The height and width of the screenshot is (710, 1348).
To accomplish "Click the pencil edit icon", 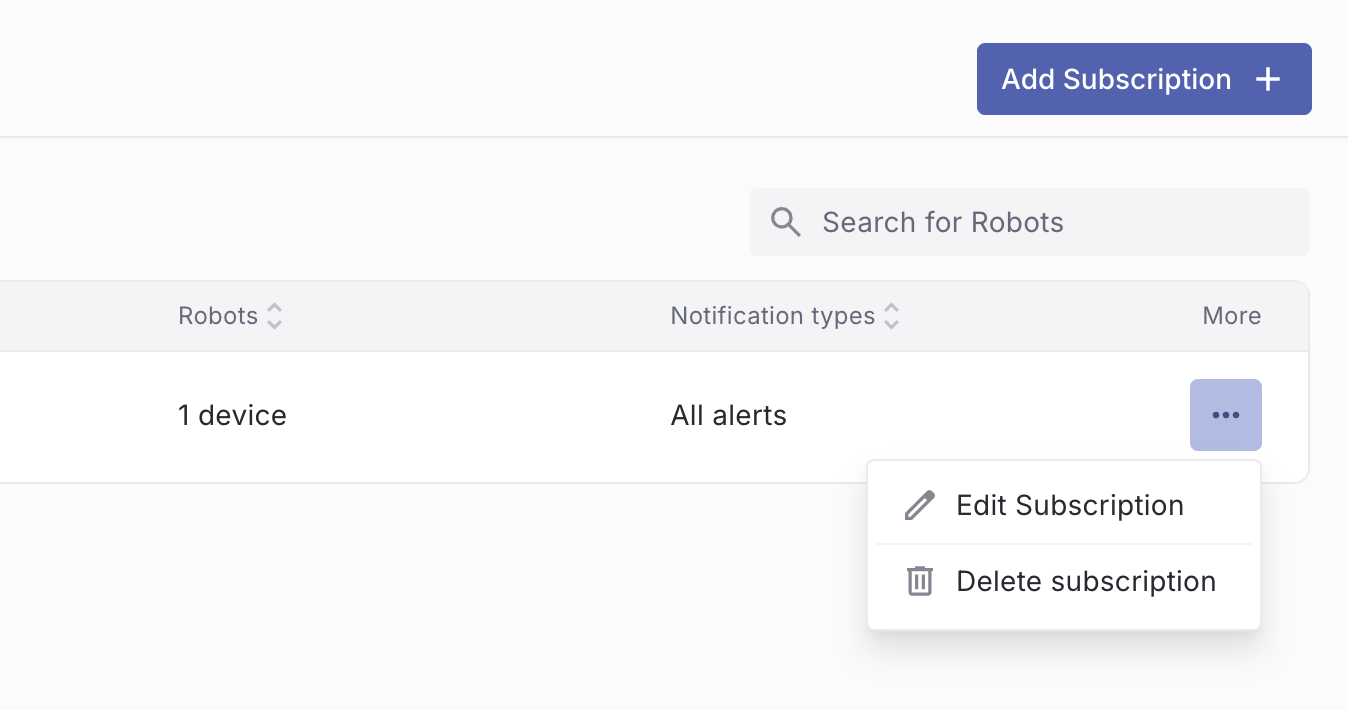I will point(919,506).
